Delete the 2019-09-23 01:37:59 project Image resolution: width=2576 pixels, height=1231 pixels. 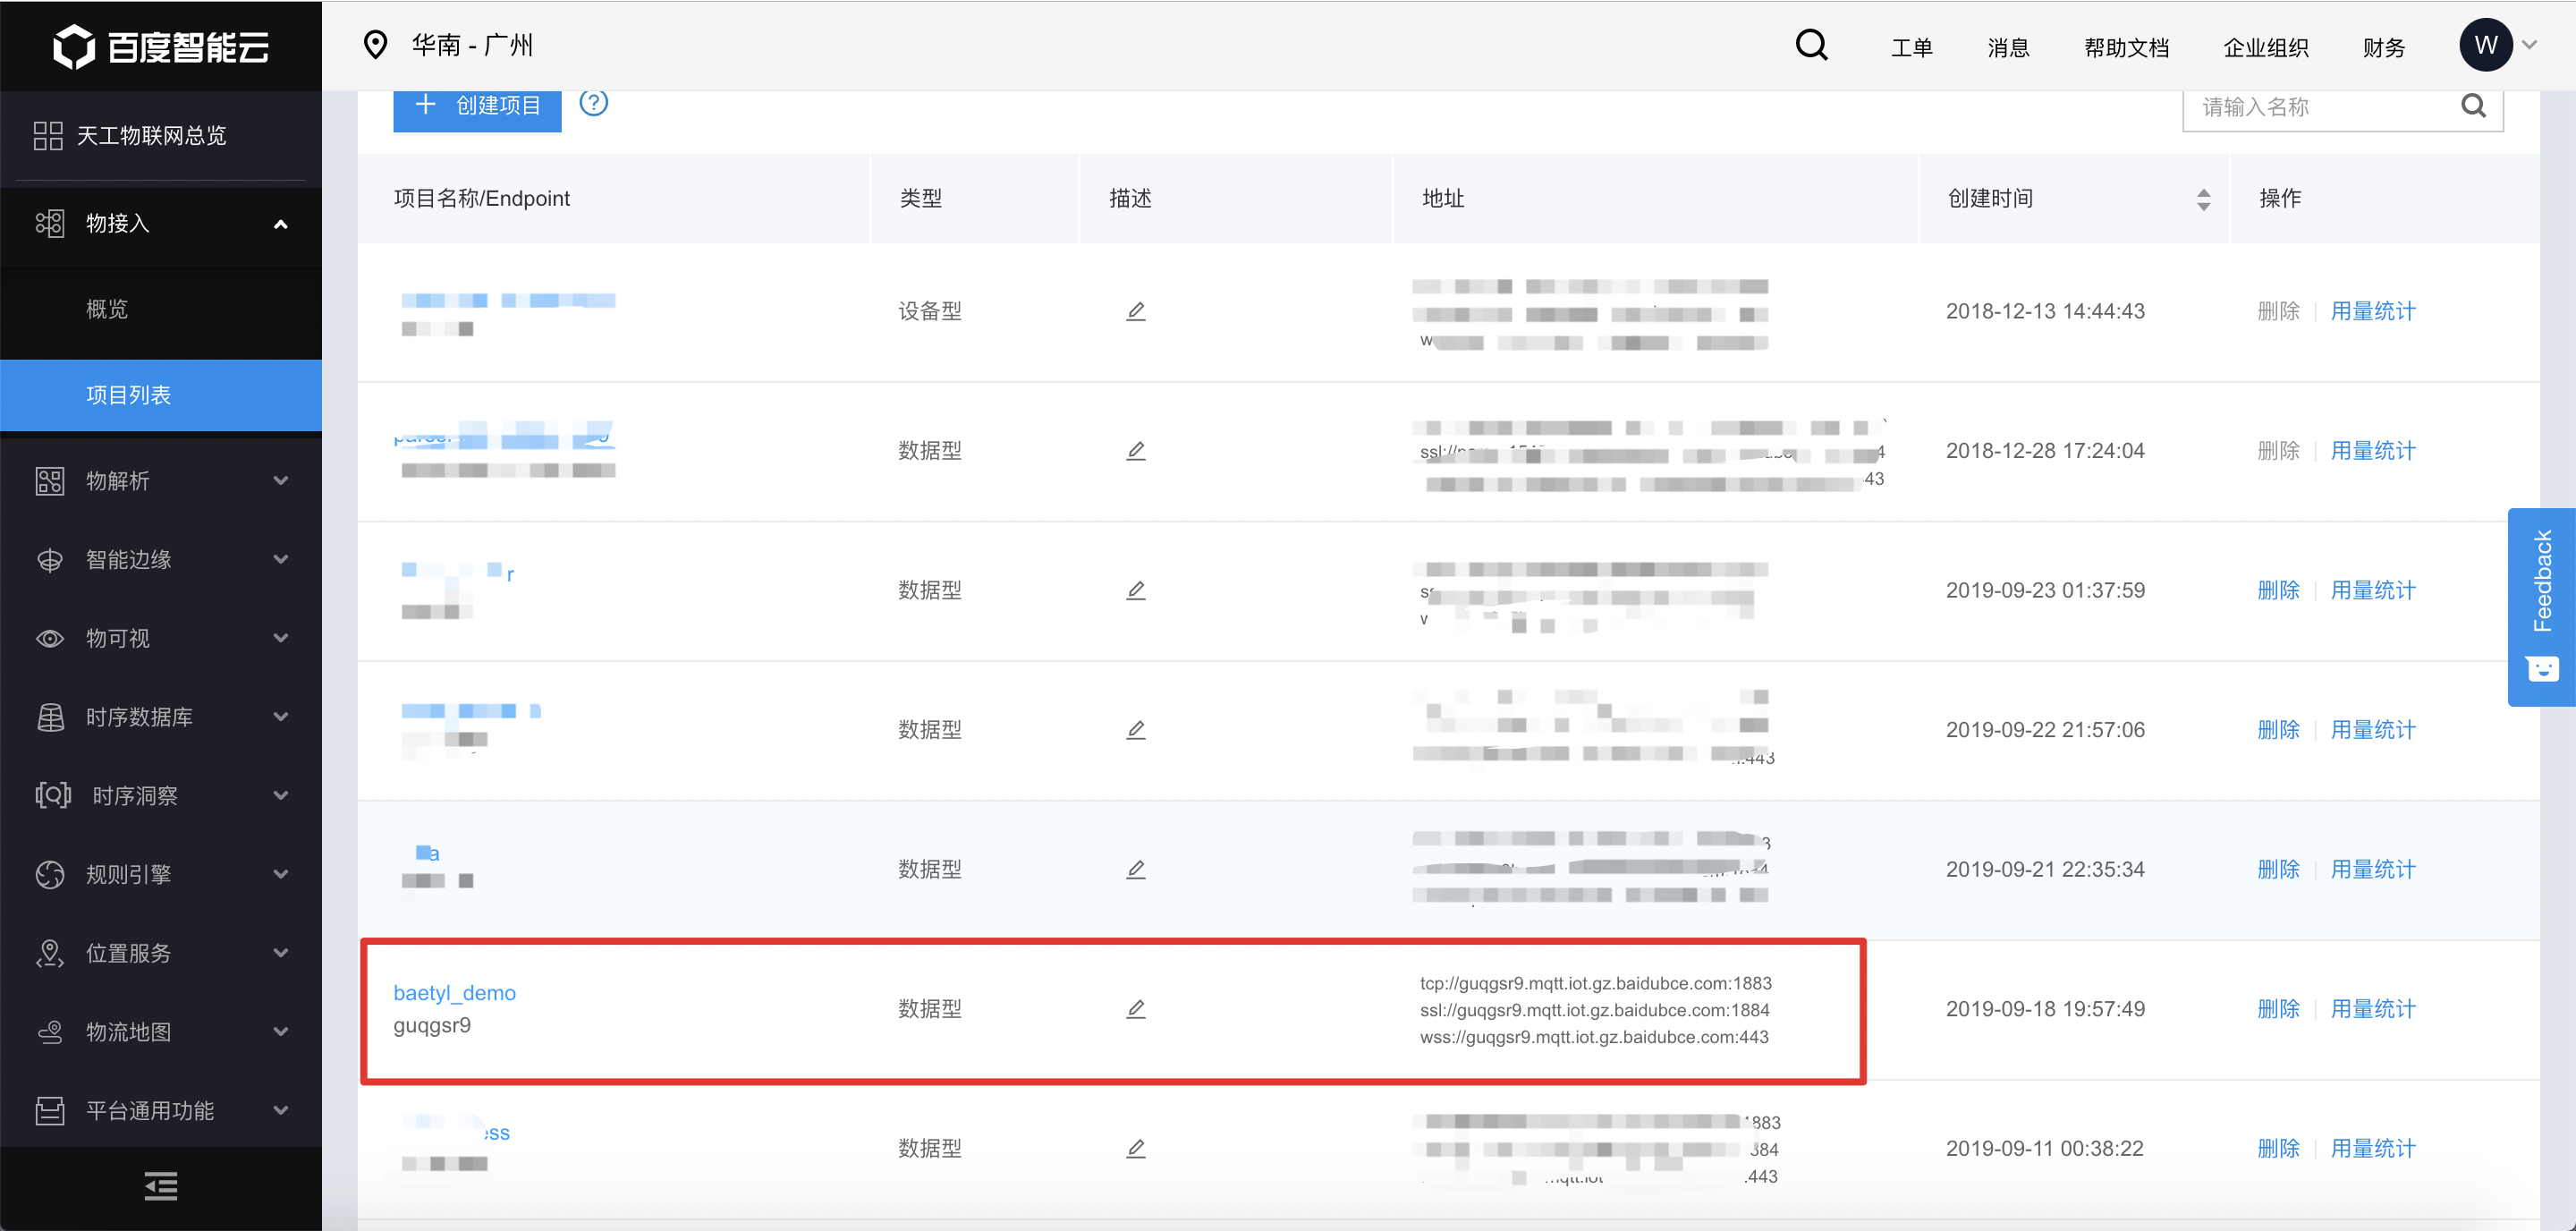(2278, 590)
